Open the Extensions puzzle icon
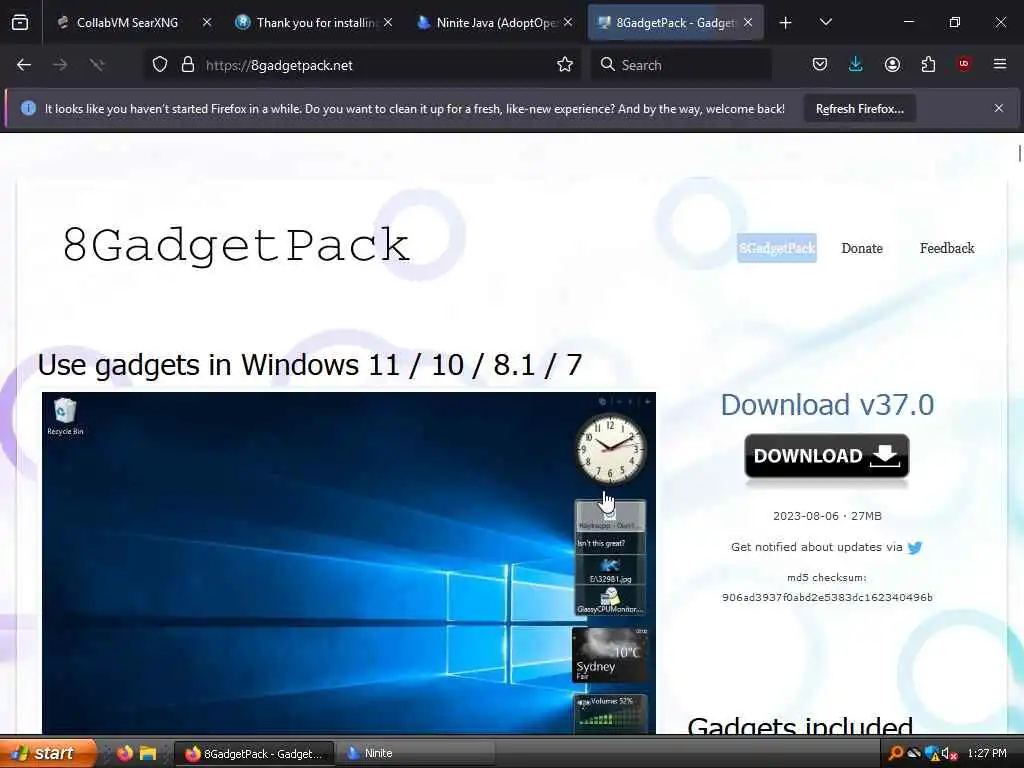This screenshot has width=1024, height=768. pyautogui.click(x=928, y=65)
